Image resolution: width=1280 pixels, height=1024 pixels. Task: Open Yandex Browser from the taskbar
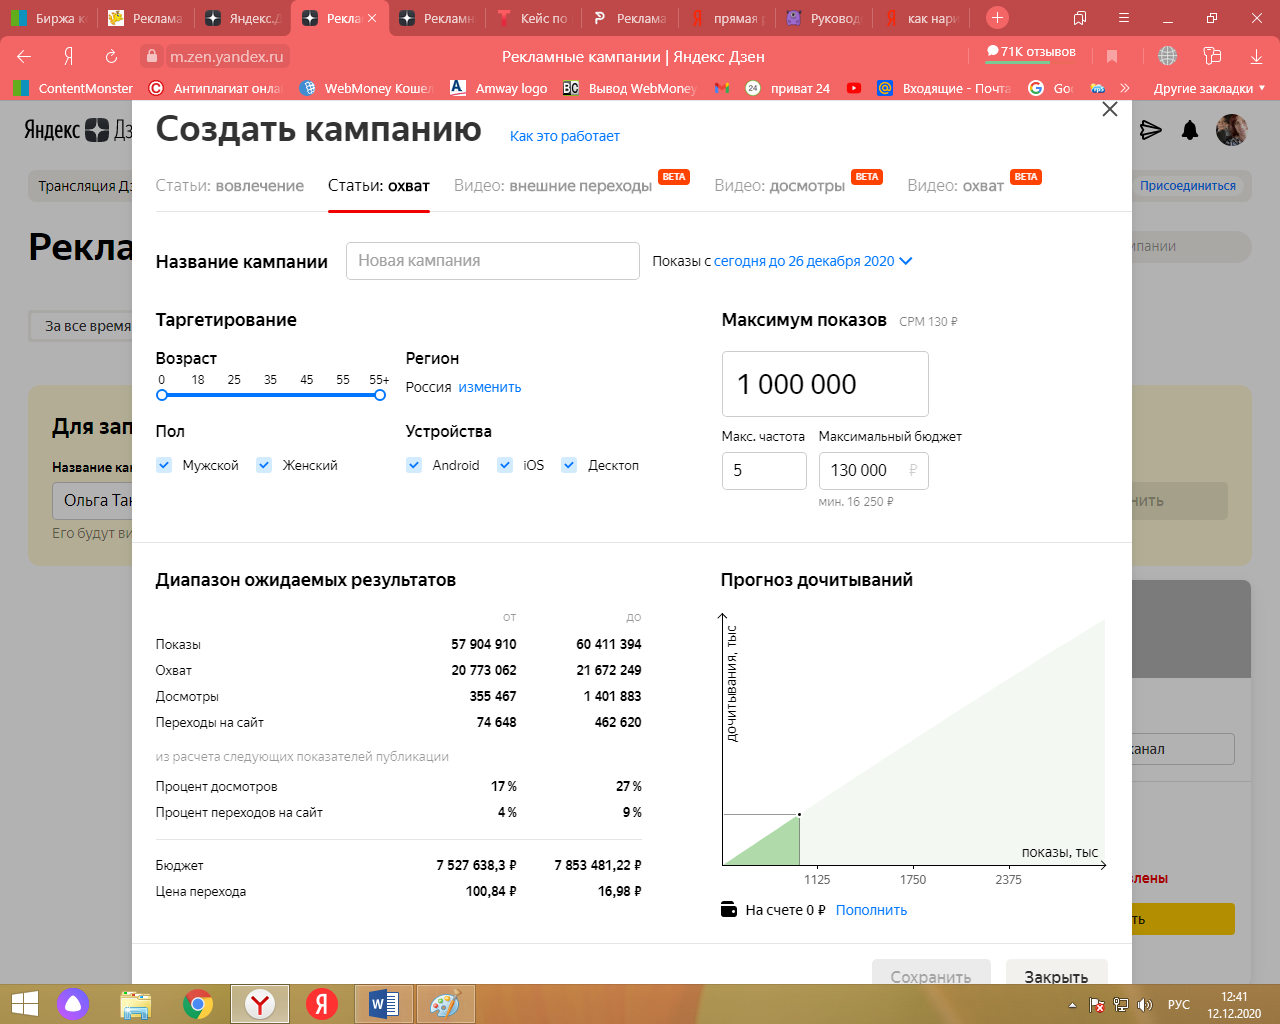[260, 1004]
